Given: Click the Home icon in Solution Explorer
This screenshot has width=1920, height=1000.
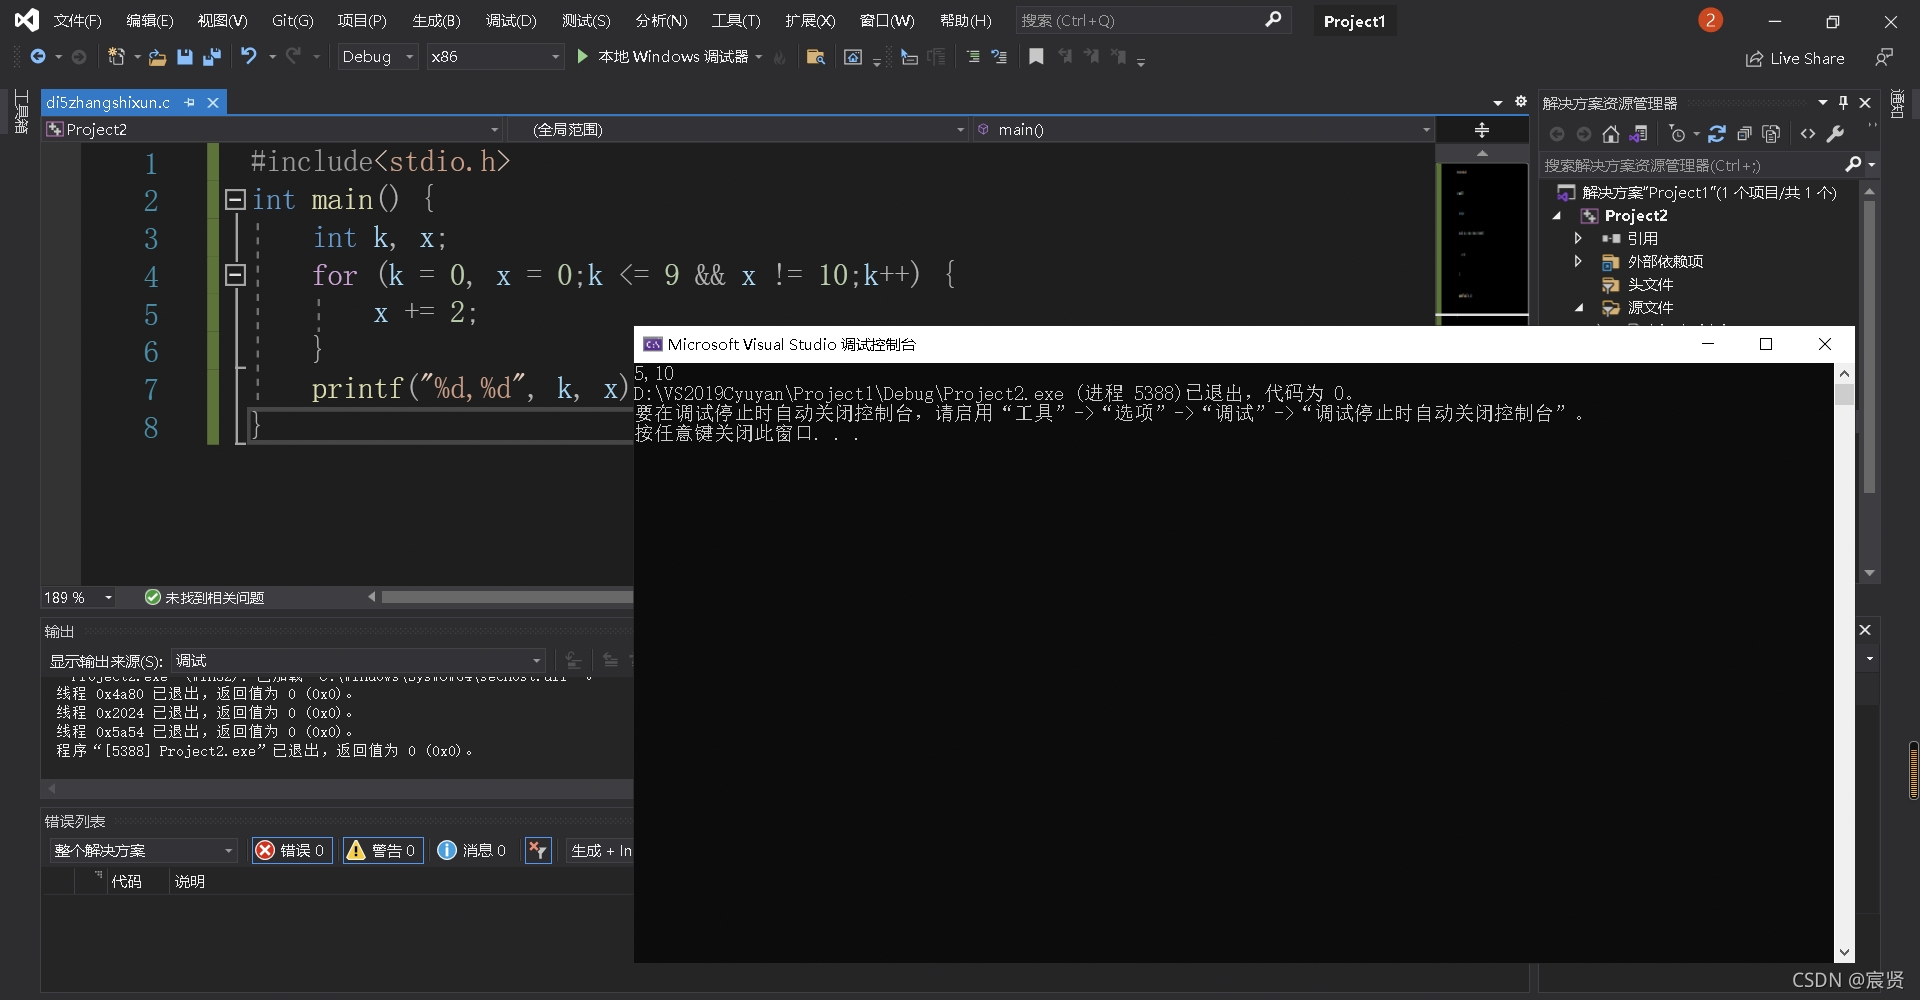Looking at the screenshot, I should [x=1610, y=134].
